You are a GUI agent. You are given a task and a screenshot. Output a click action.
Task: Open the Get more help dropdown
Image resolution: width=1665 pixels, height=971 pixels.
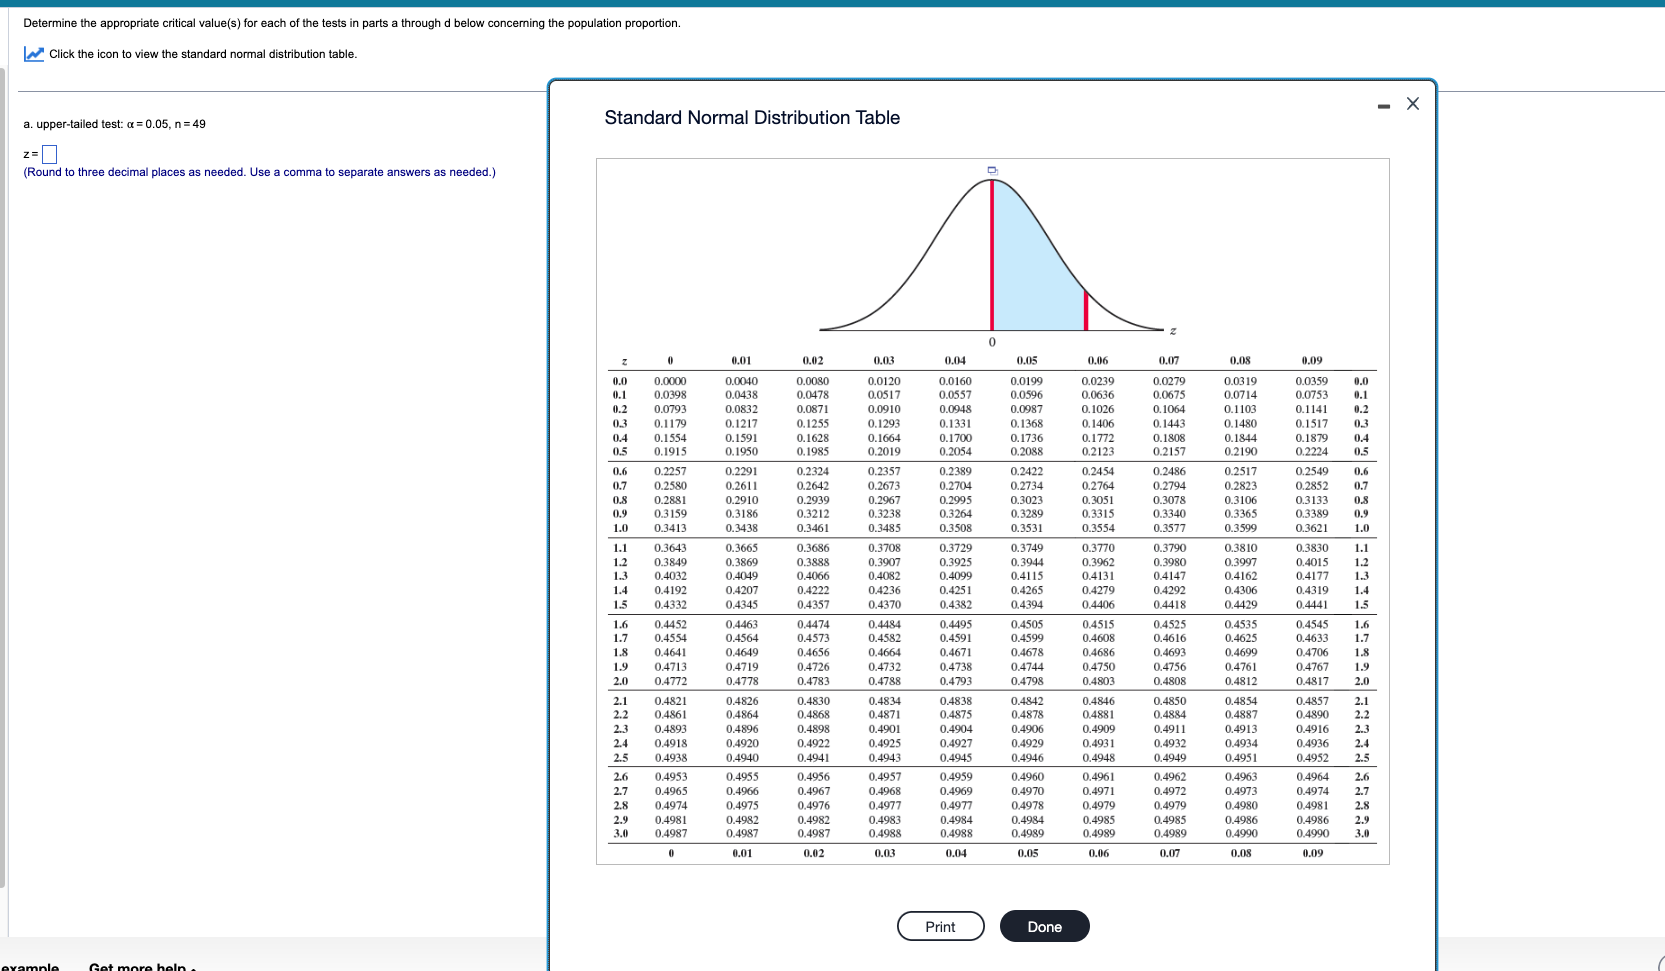[137, 966]
